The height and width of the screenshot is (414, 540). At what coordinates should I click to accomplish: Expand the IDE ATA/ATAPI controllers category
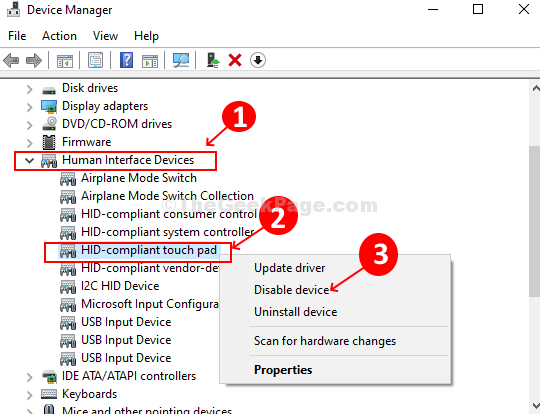[30, 377]
